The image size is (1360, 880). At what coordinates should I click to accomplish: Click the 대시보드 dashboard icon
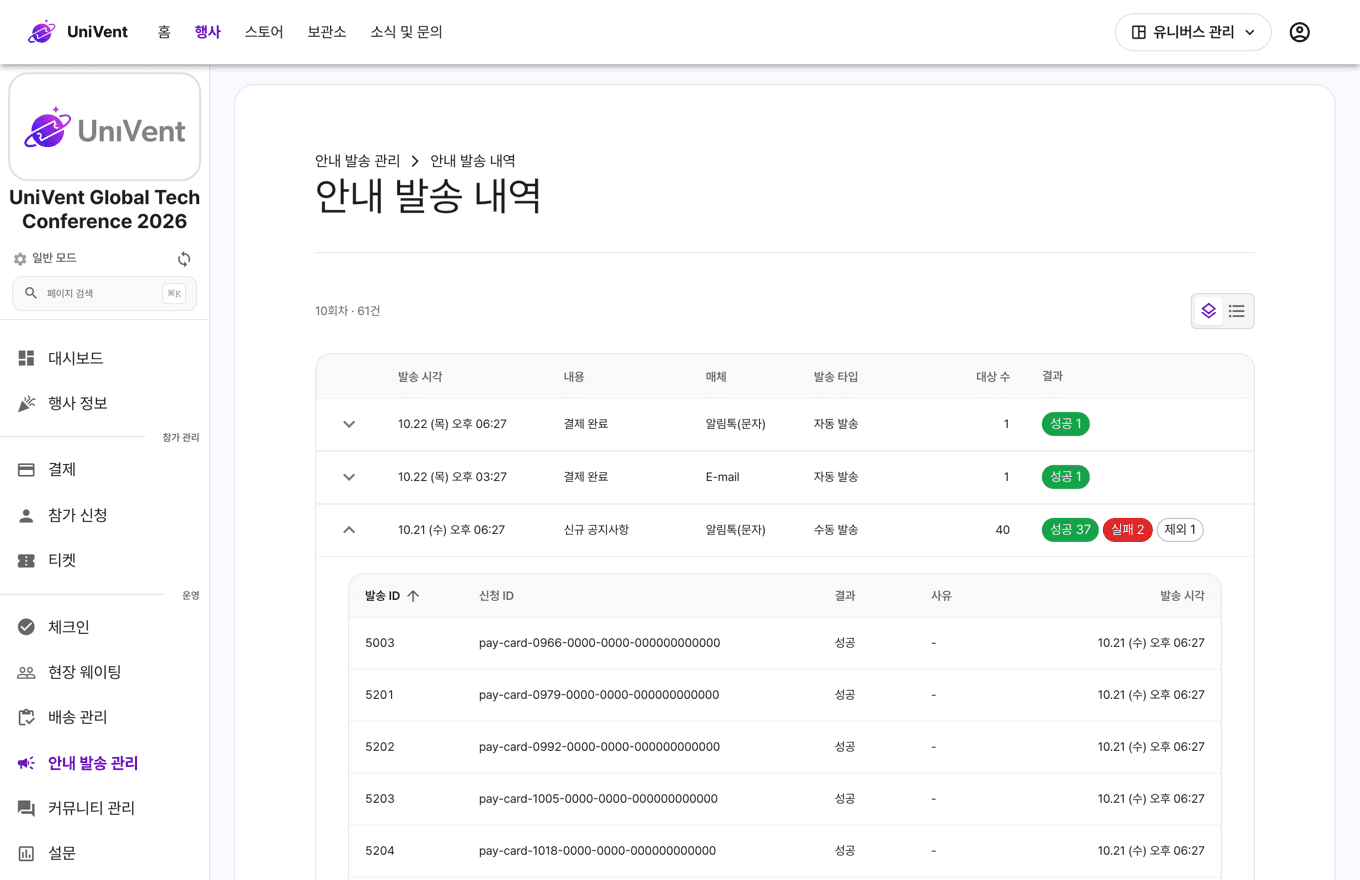27,358
